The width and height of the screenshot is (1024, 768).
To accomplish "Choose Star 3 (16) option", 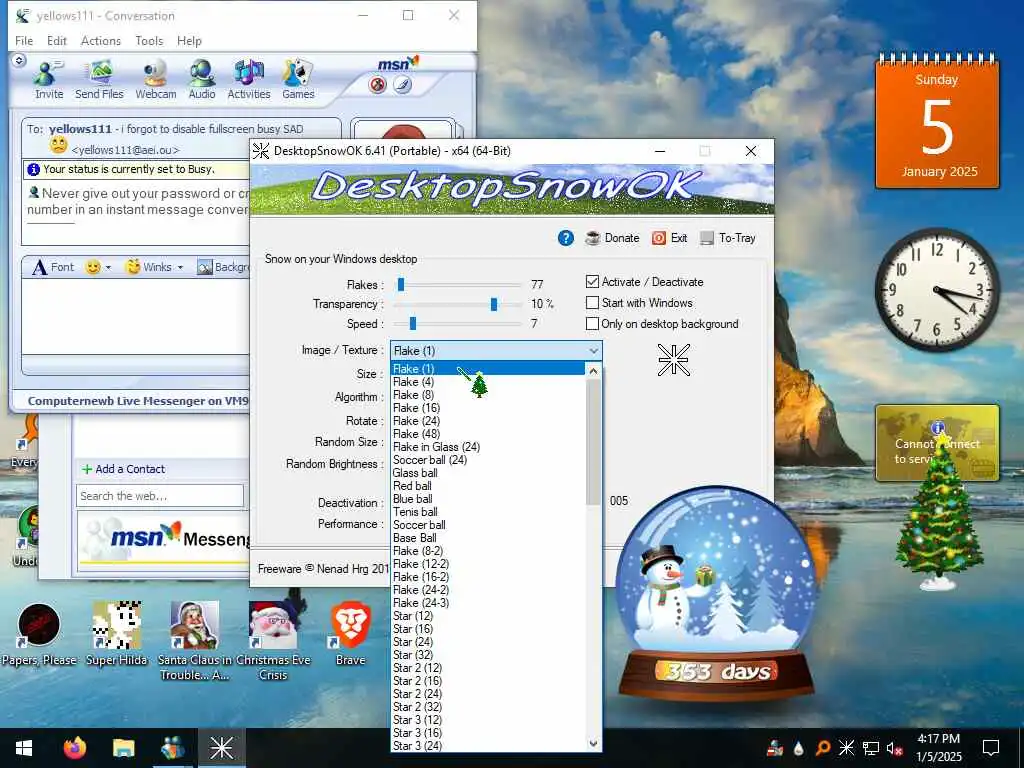I will click(x=488, y=733).
